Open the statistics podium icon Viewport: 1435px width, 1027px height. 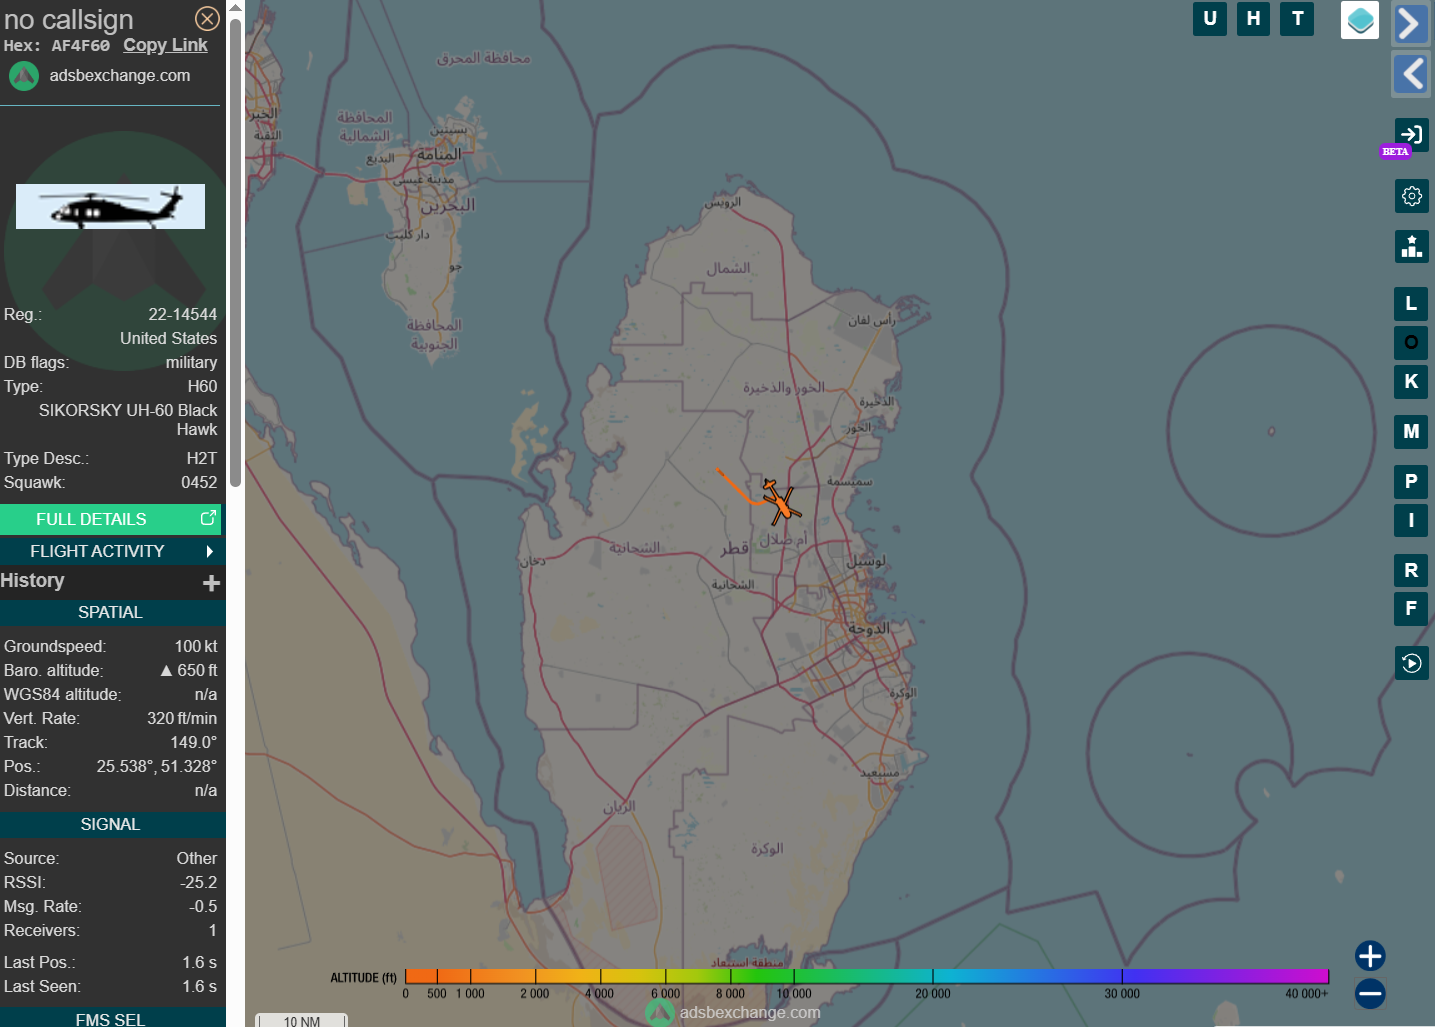coord(1411,246)
